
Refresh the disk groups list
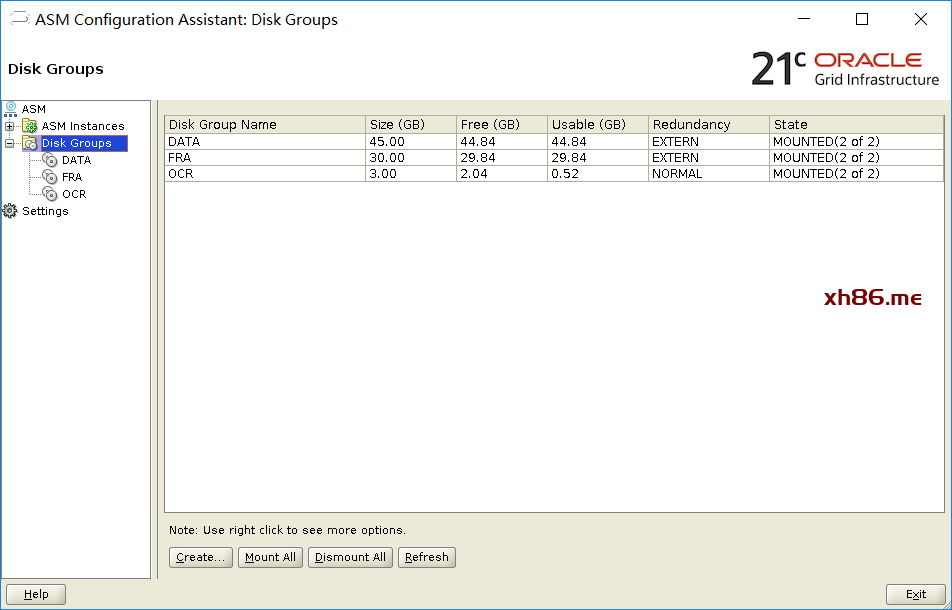[x=426, y=557]
